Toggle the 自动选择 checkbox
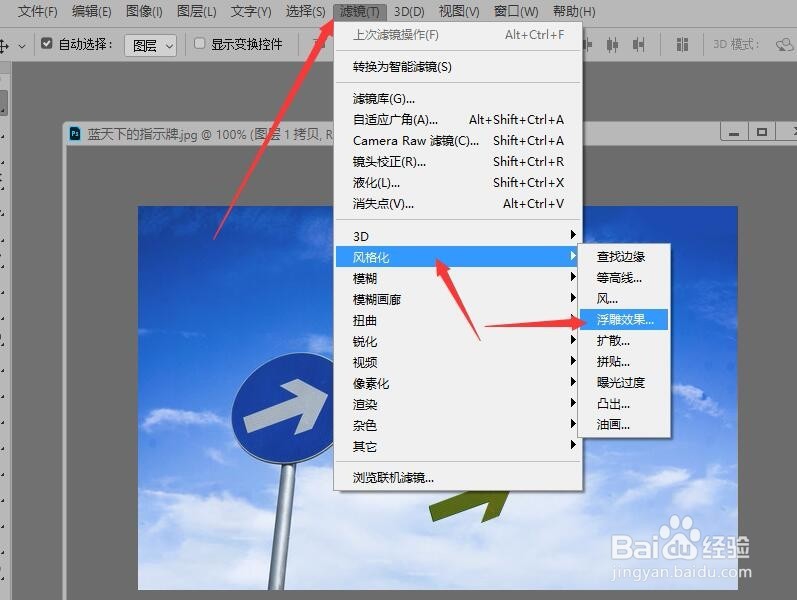 [x=46, y=44]
